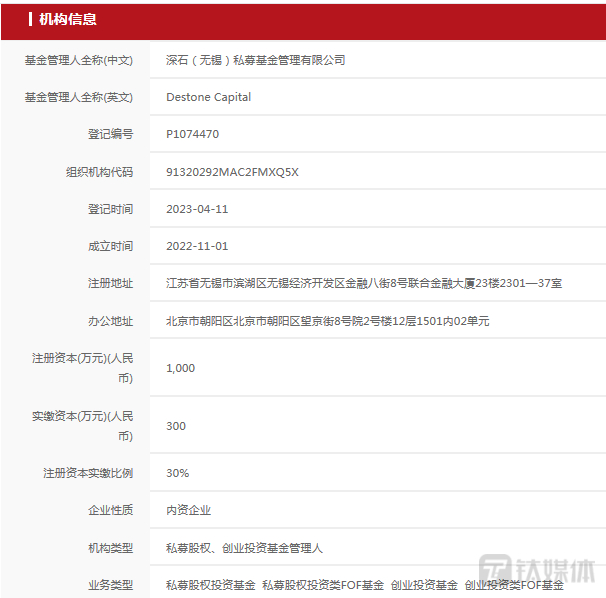Click the 业务类型 label

(111, 585)
